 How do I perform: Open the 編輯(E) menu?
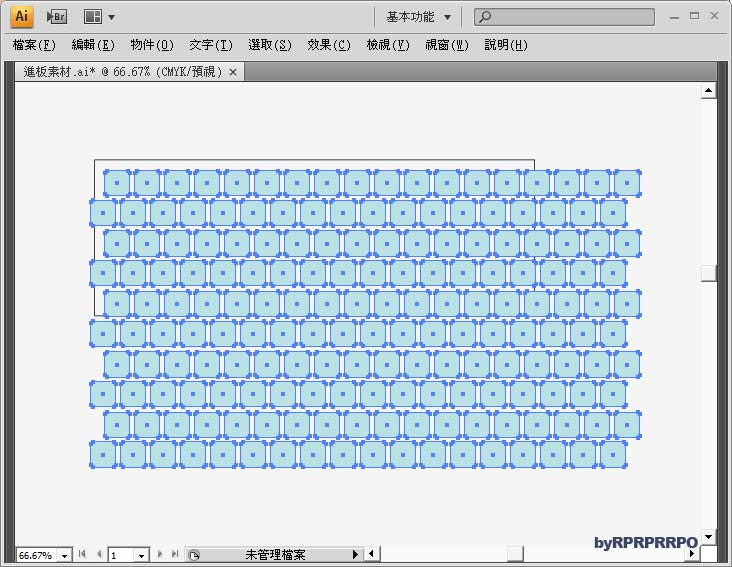92,45
